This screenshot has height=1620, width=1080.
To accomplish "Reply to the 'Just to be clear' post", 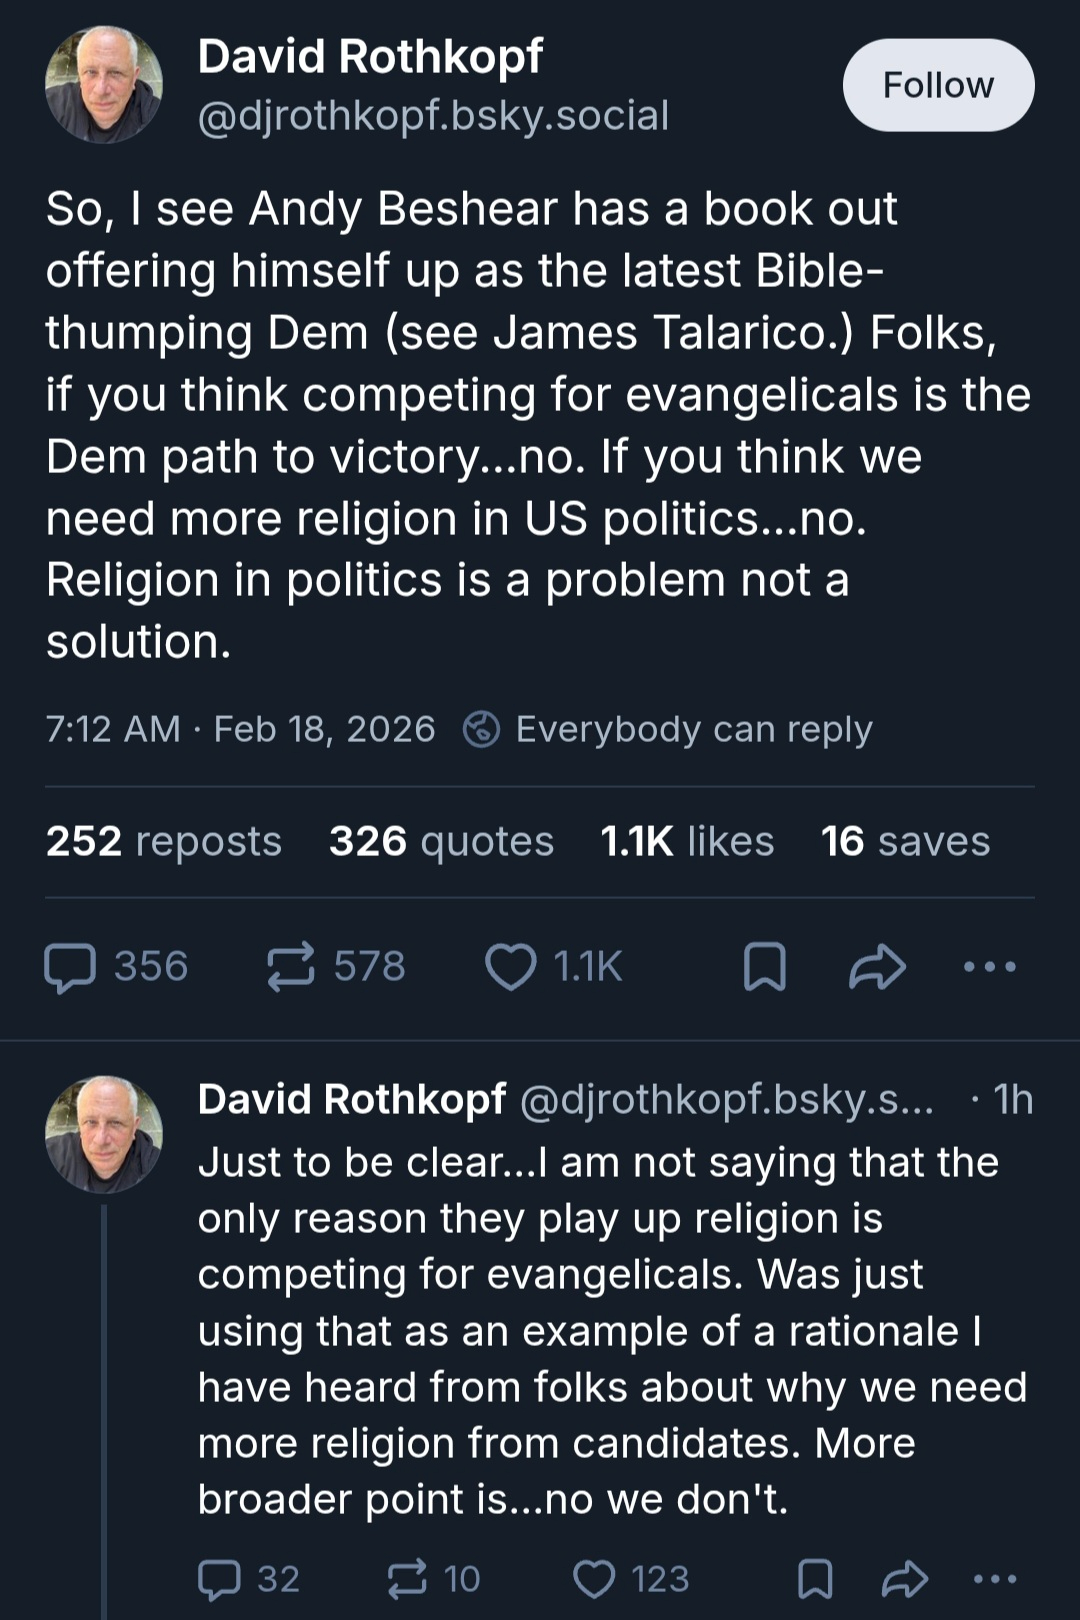I will [220, 1579].
